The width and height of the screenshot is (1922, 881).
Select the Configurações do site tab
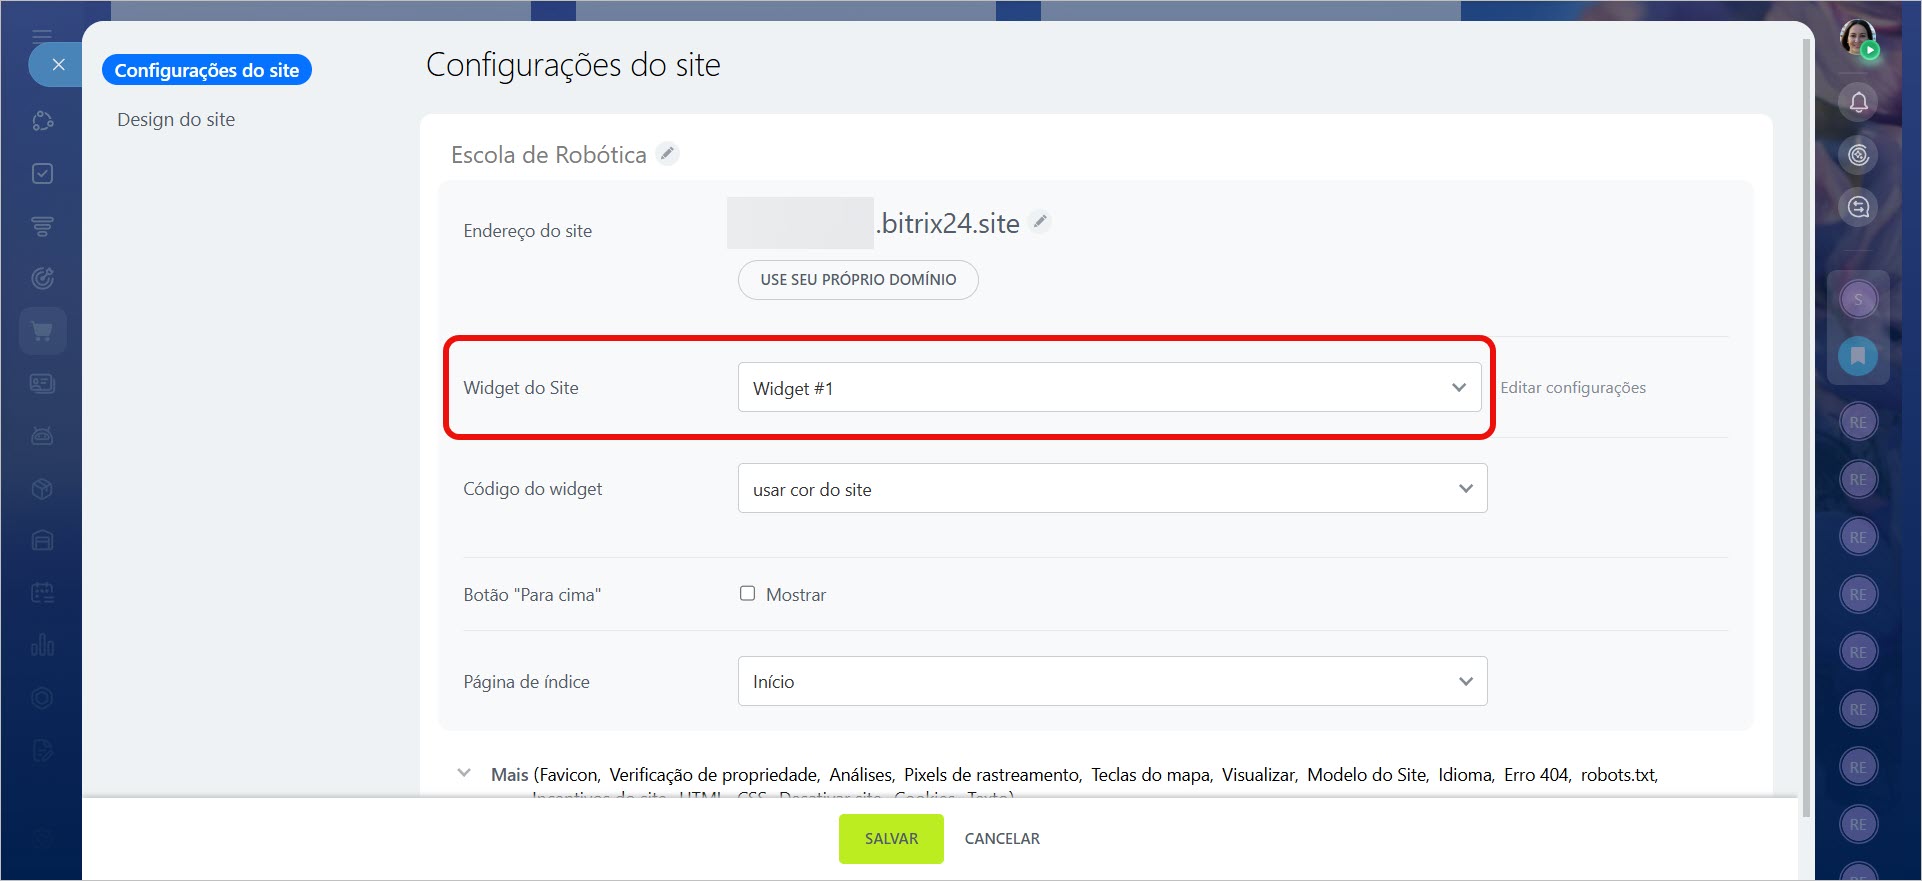[207, 70]
